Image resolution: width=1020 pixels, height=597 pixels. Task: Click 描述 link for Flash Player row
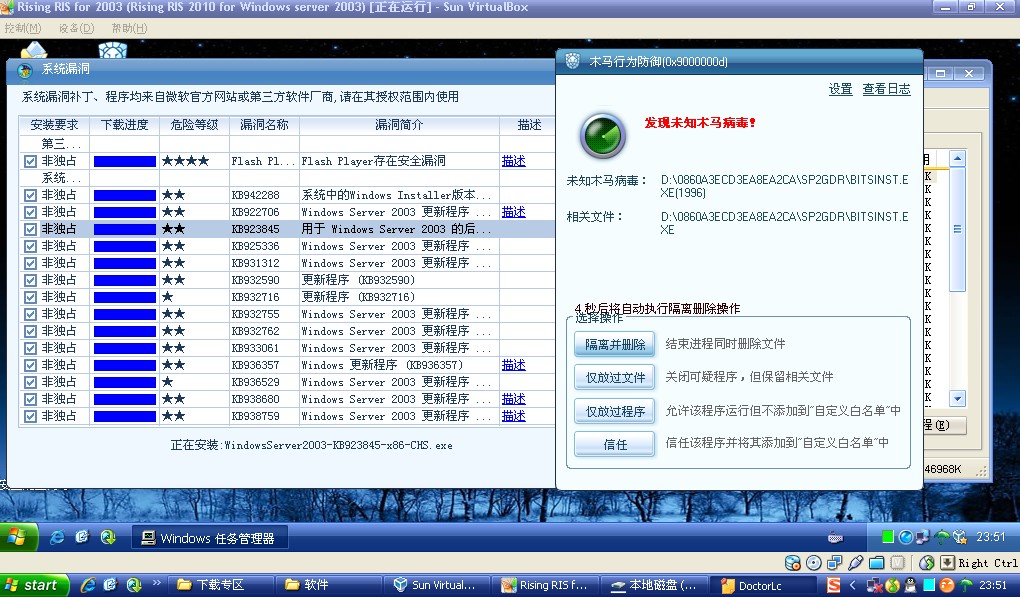513,161
